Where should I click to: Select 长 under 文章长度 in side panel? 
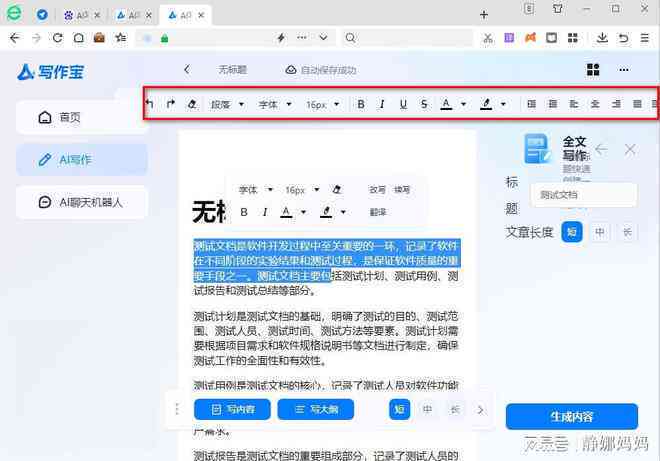click(x=628, y=232)
